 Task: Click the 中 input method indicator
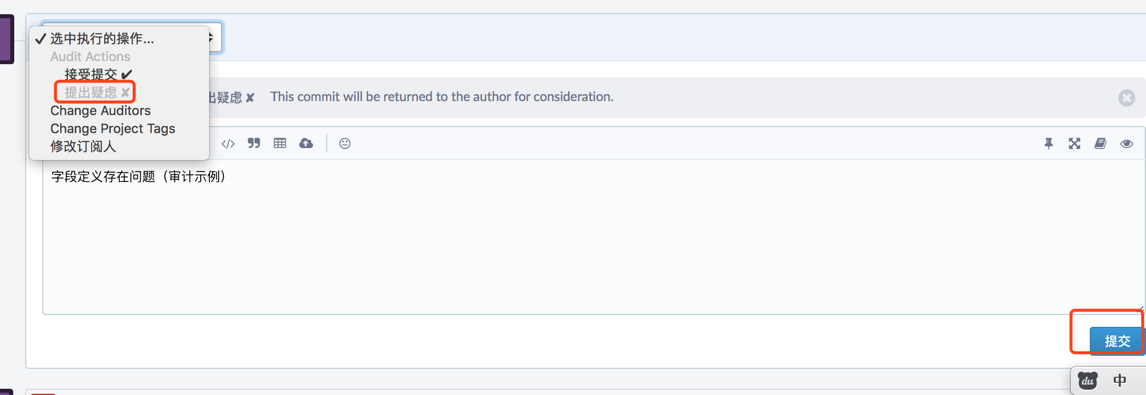click(x=1120, y=380)
